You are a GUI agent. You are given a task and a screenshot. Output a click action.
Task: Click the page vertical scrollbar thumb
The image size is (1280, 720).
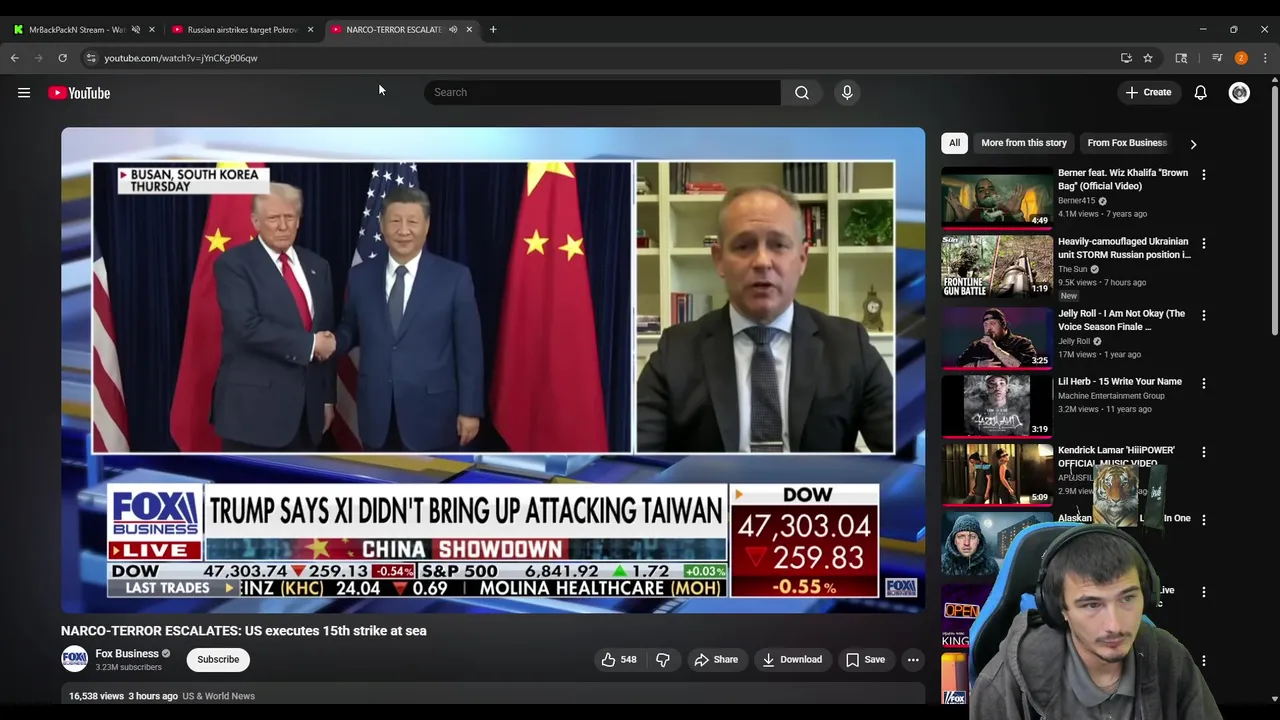[1275, 210]
